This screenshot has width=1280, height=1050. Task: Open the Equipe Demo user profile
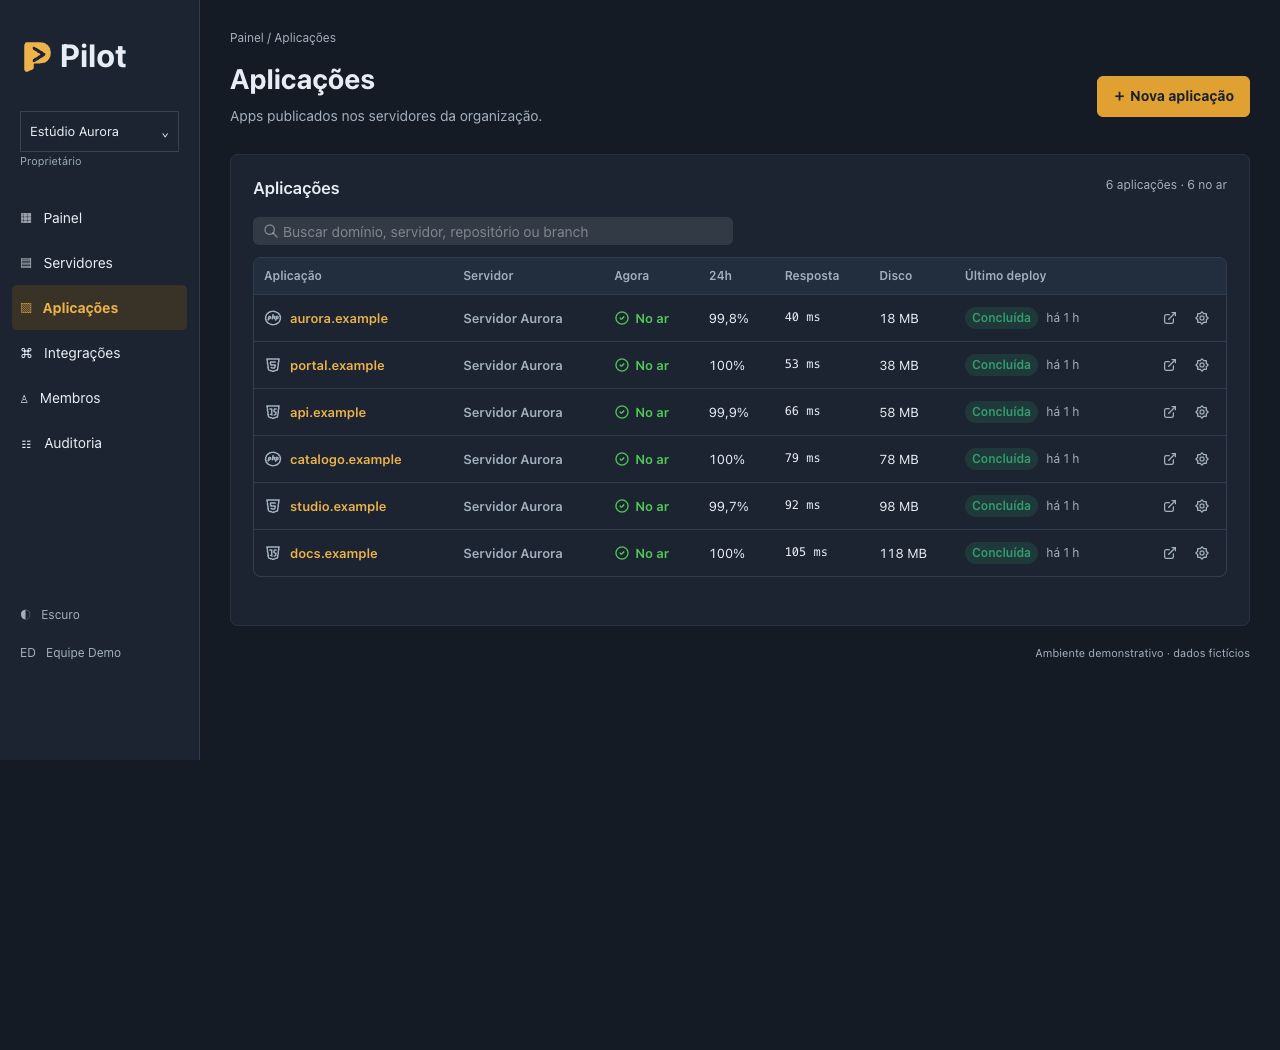(71, 653)
